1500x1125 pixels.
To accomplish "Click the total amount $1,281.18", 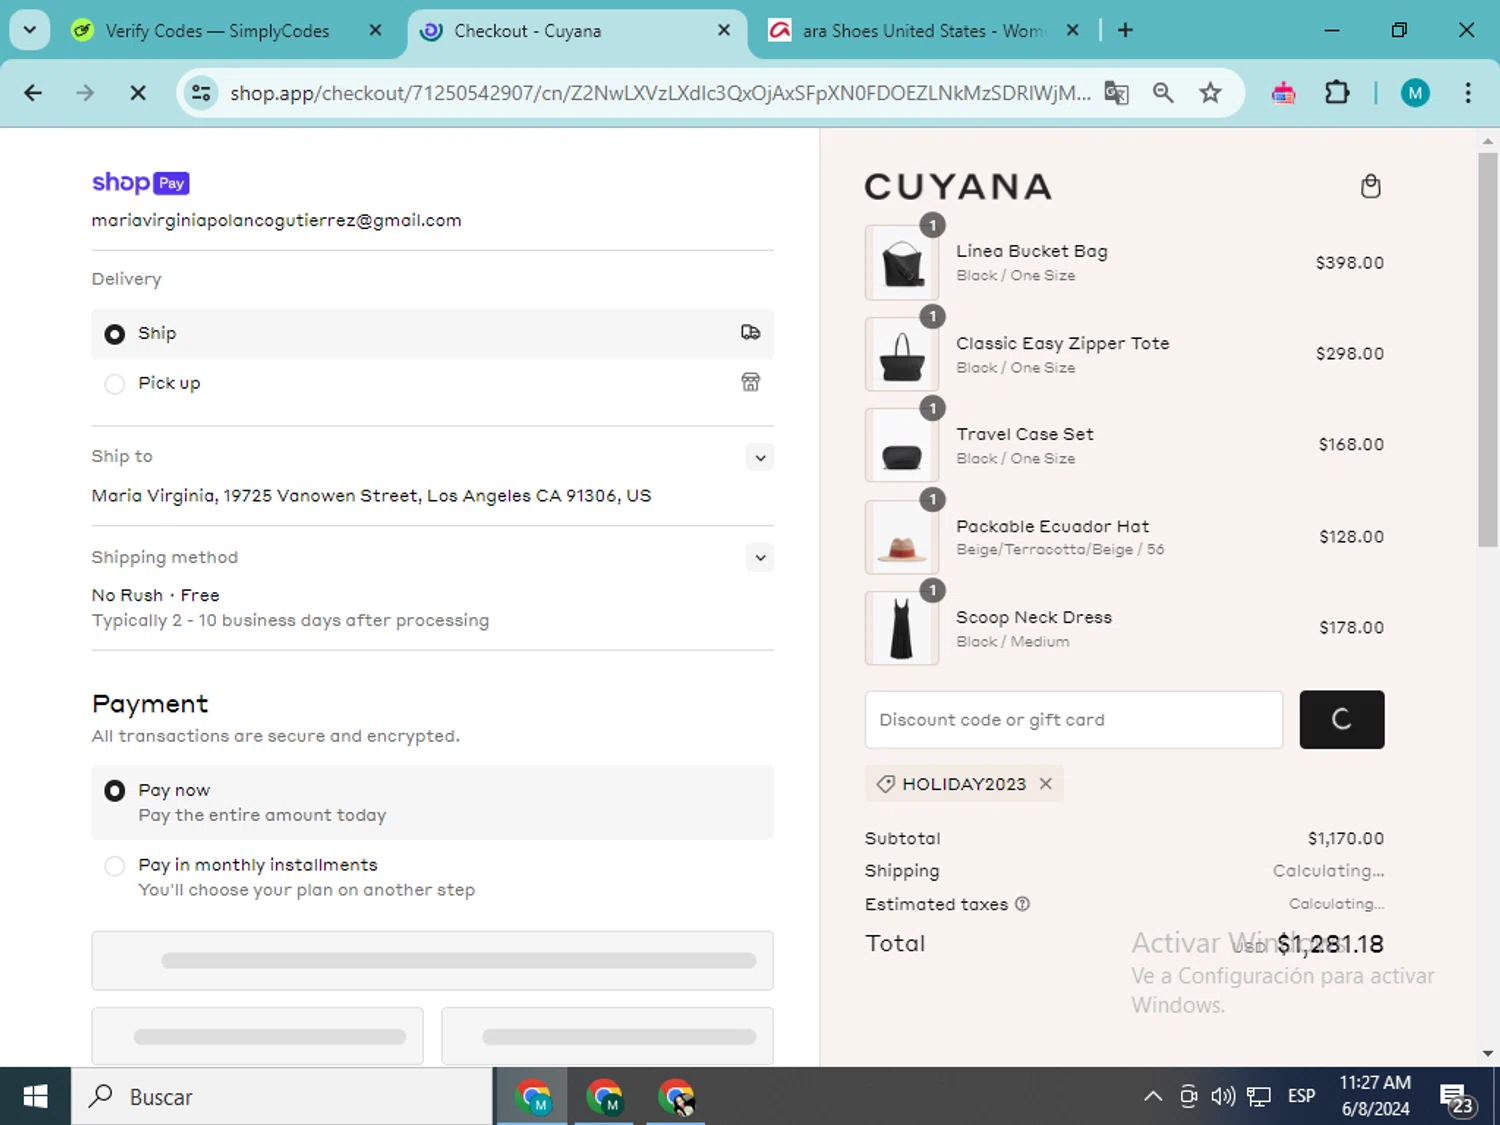I will (1330, 944).
